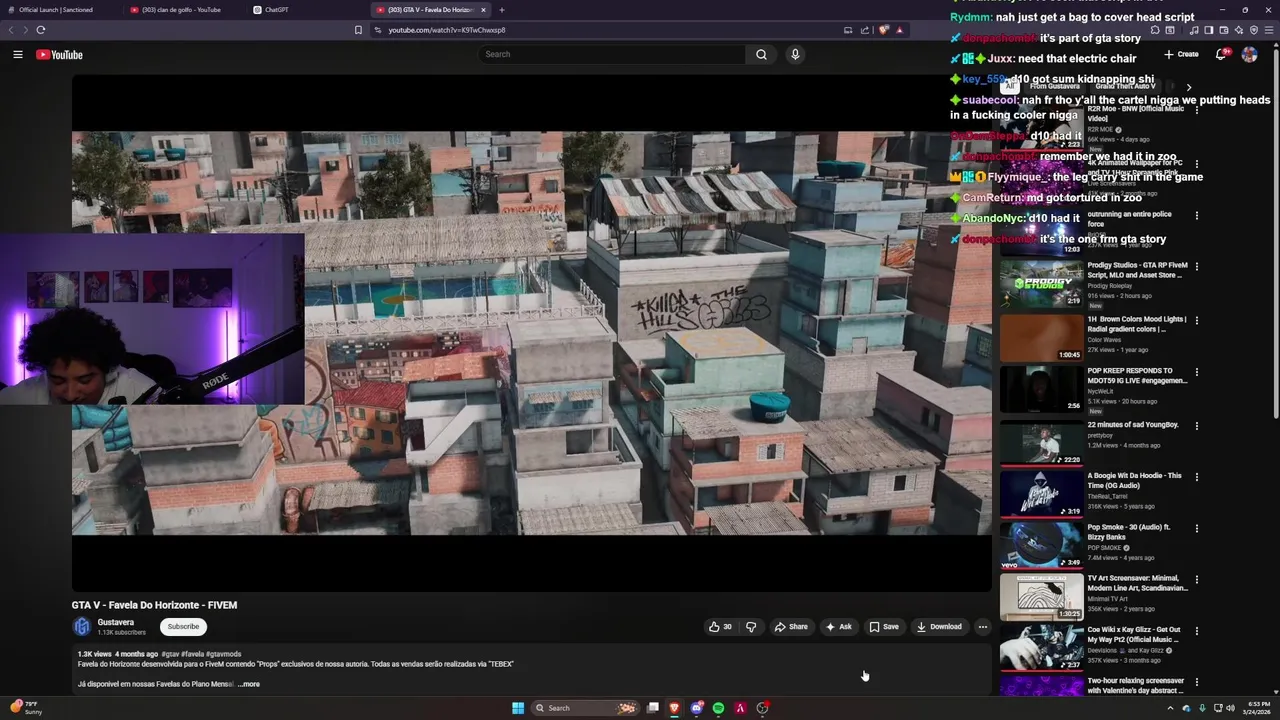Viewport: 1280px width, 720px height.
Task: Dislike the video with the thumbs-down button
Action: tap(751, 627)
